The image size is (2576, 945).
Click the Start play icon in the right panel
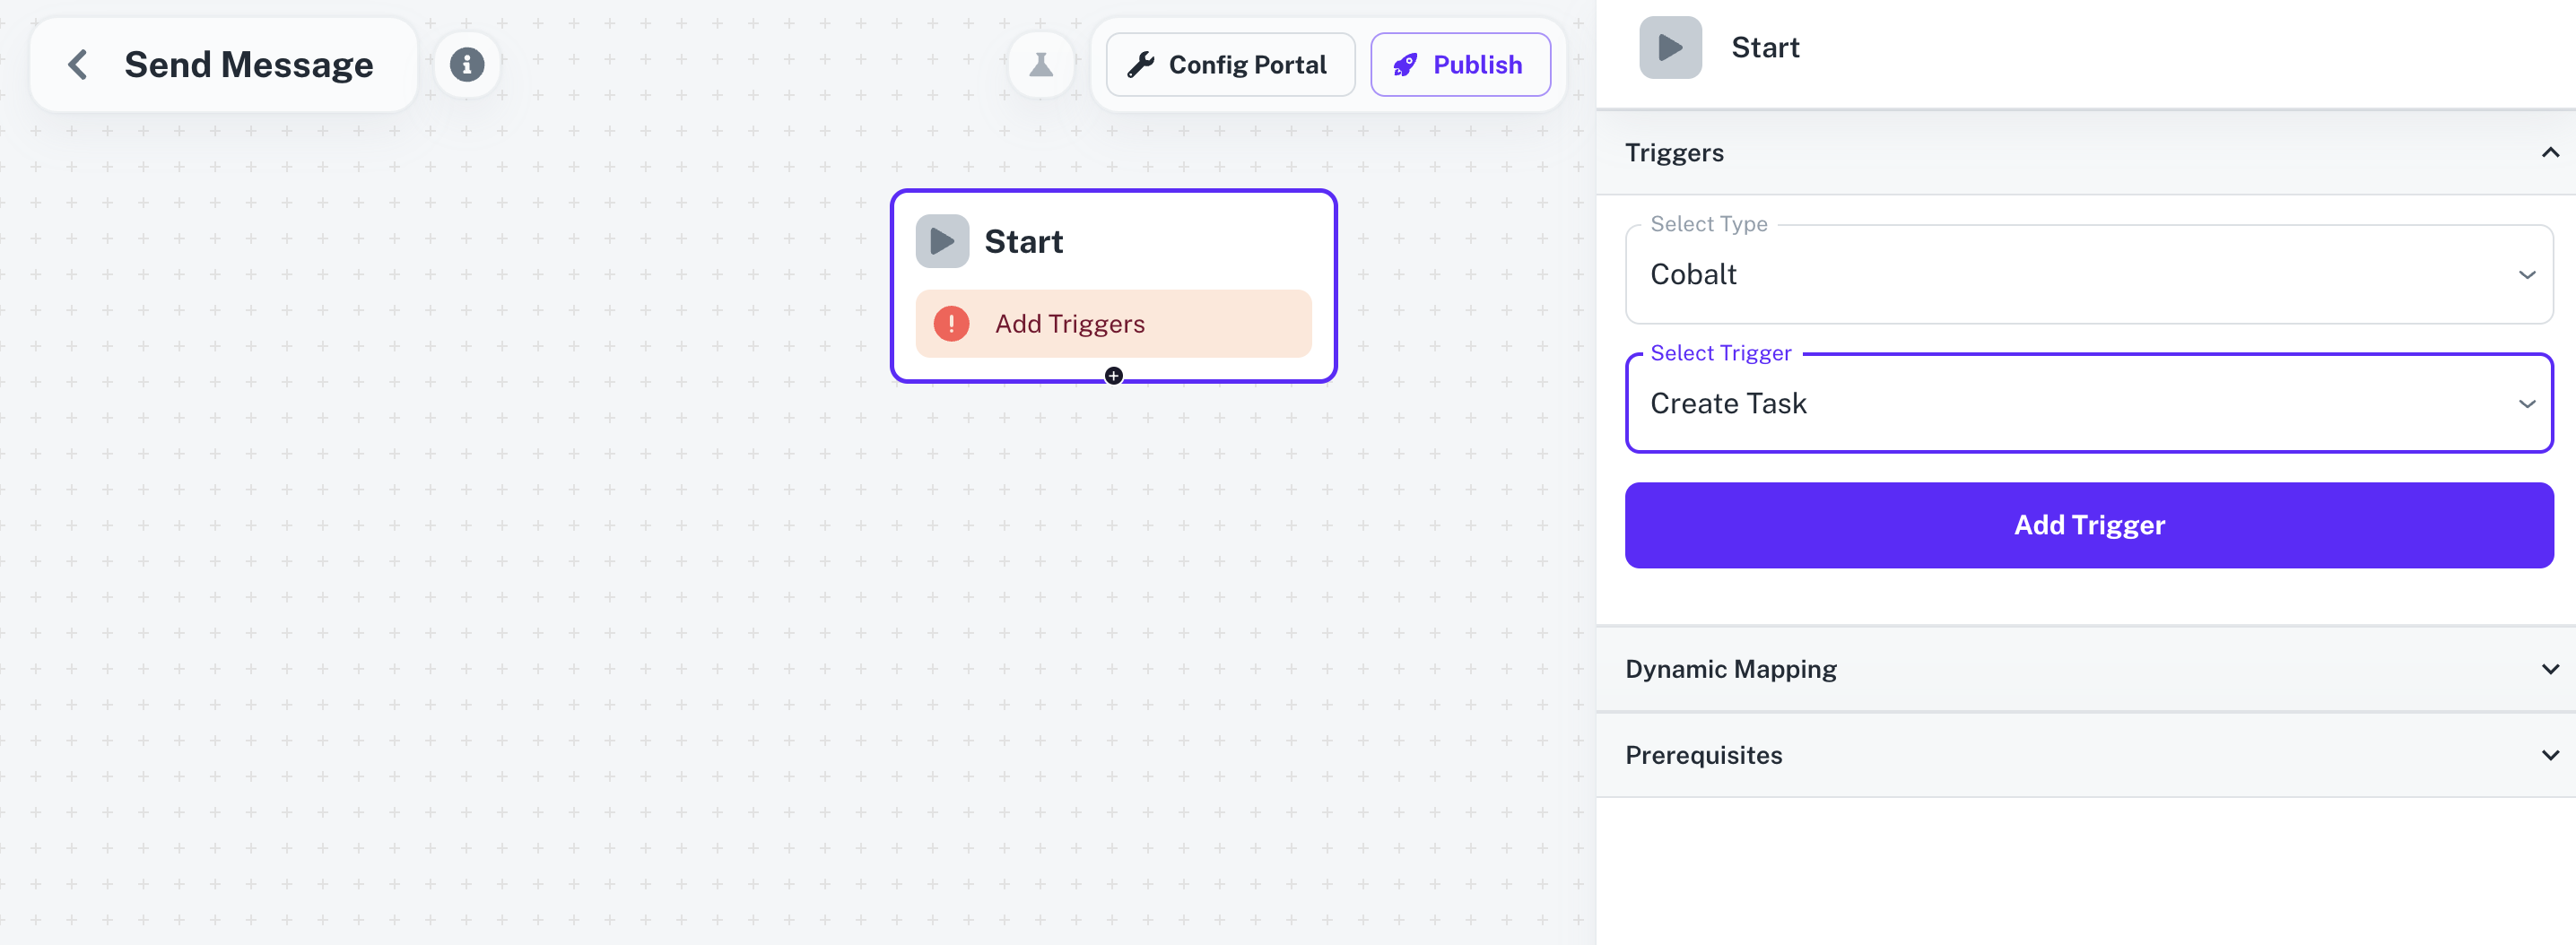click(x=1668, y=45)
